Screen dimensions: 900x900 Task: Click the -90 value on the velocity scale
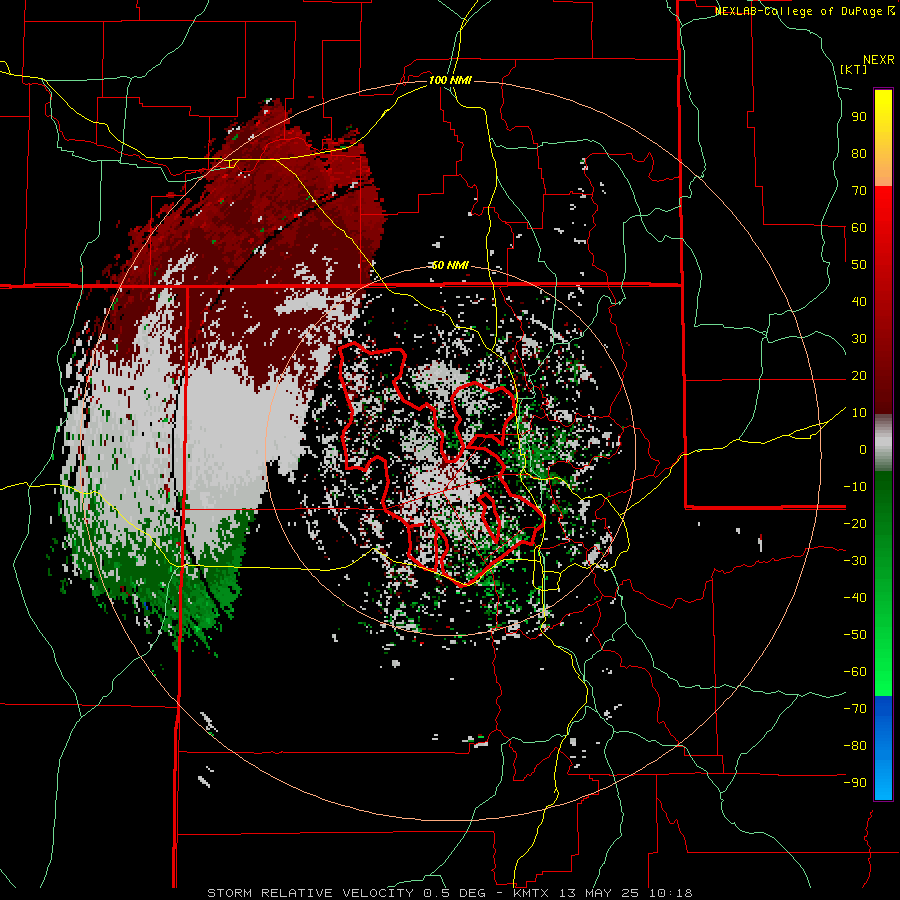pyautogui.click(x=855, y=782)
